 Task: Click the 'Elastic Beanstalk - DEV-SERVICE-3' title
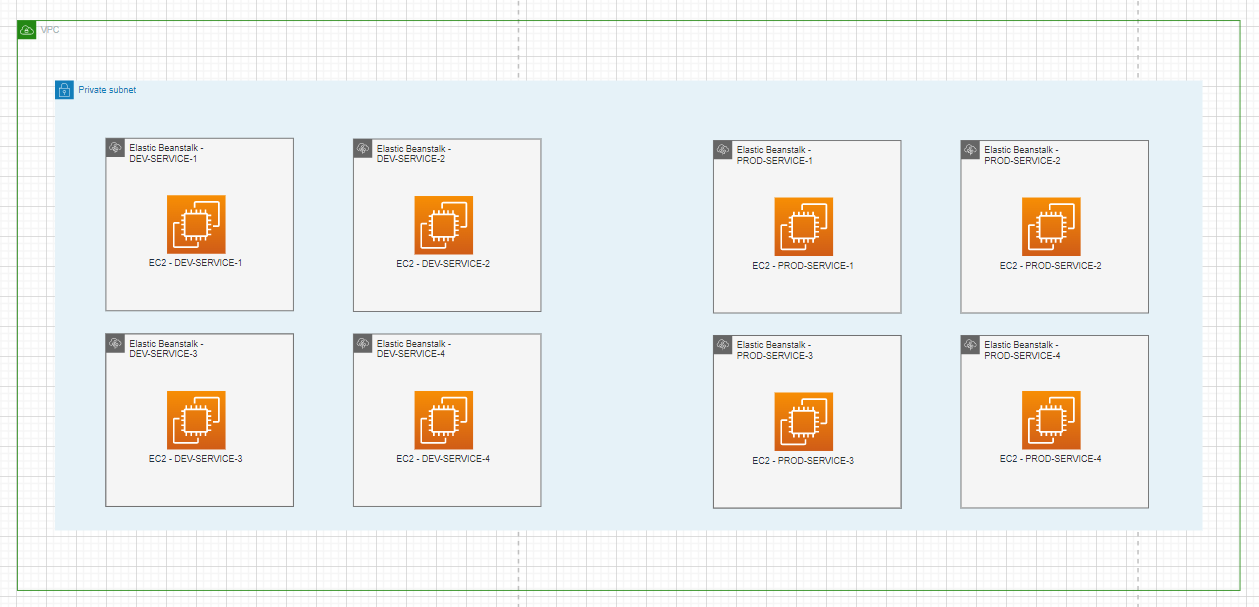tap(166, 348)
